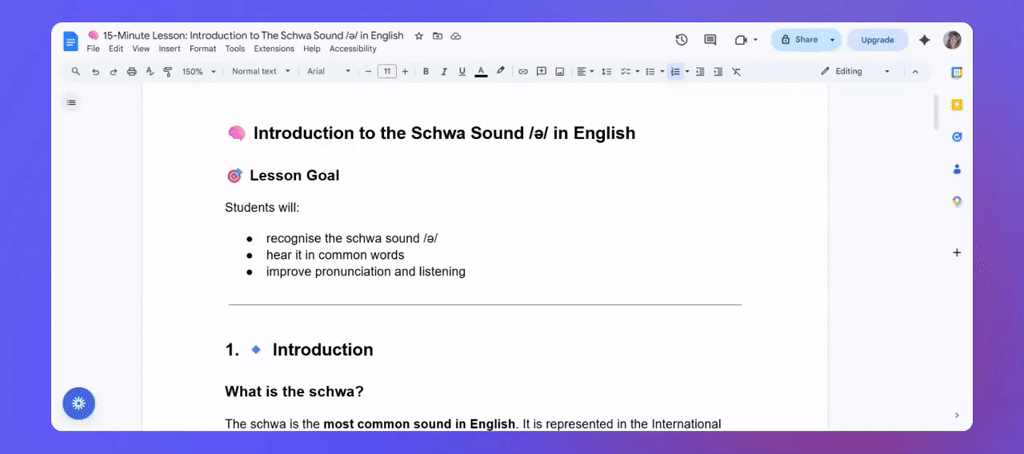The image size is (1024, 454).
Task: Open the Gemini sparkle icon
Action: pos(925,40)
